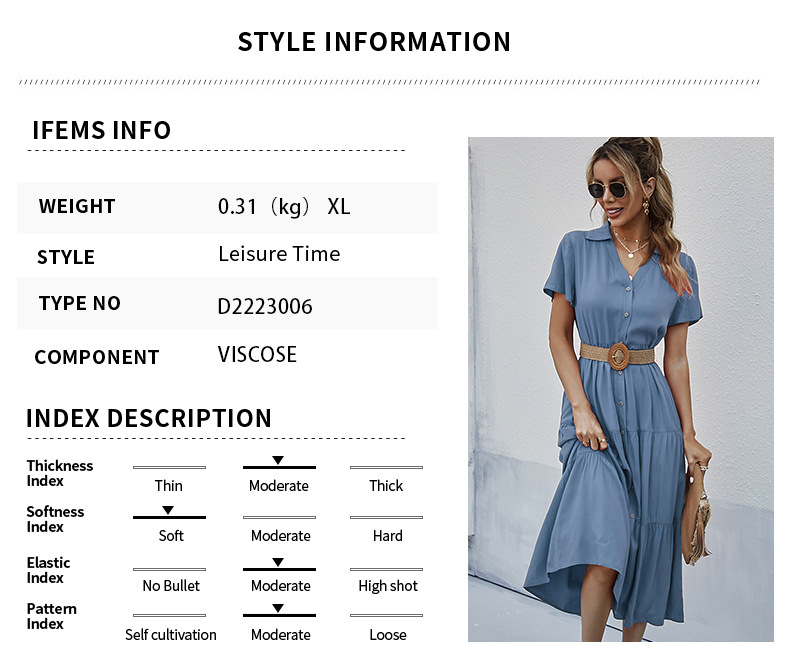Click the Elastic Index Moderate triangle marker
This screenshot has height=664, width=790.
click(278, 562)
